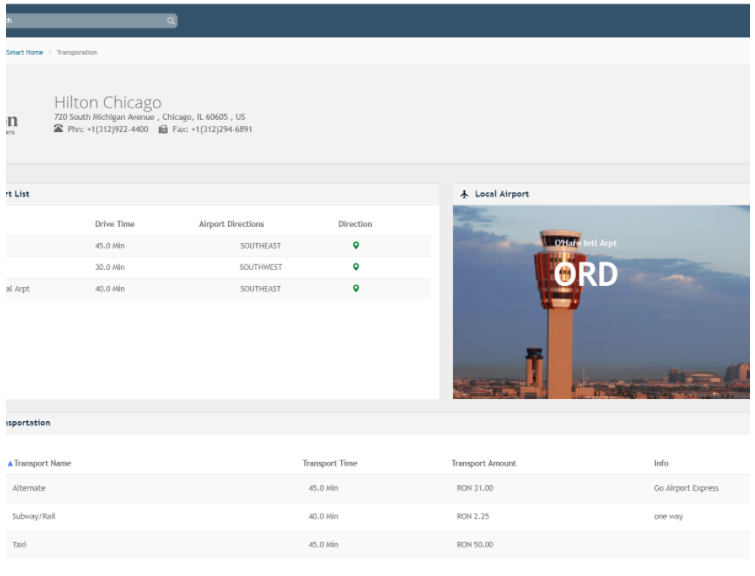Screen dimensions: 755x576
Task: Click the Transport Name column header
Action: (42, 463)
